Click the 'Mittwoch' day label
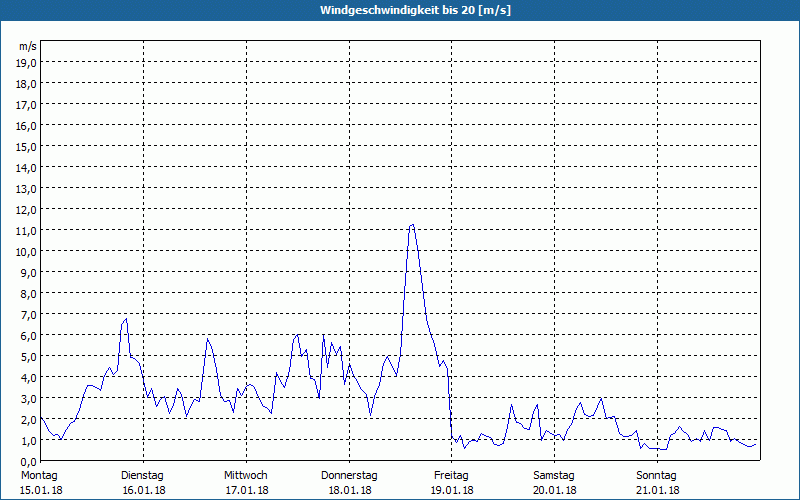 (x=245, y=476)
